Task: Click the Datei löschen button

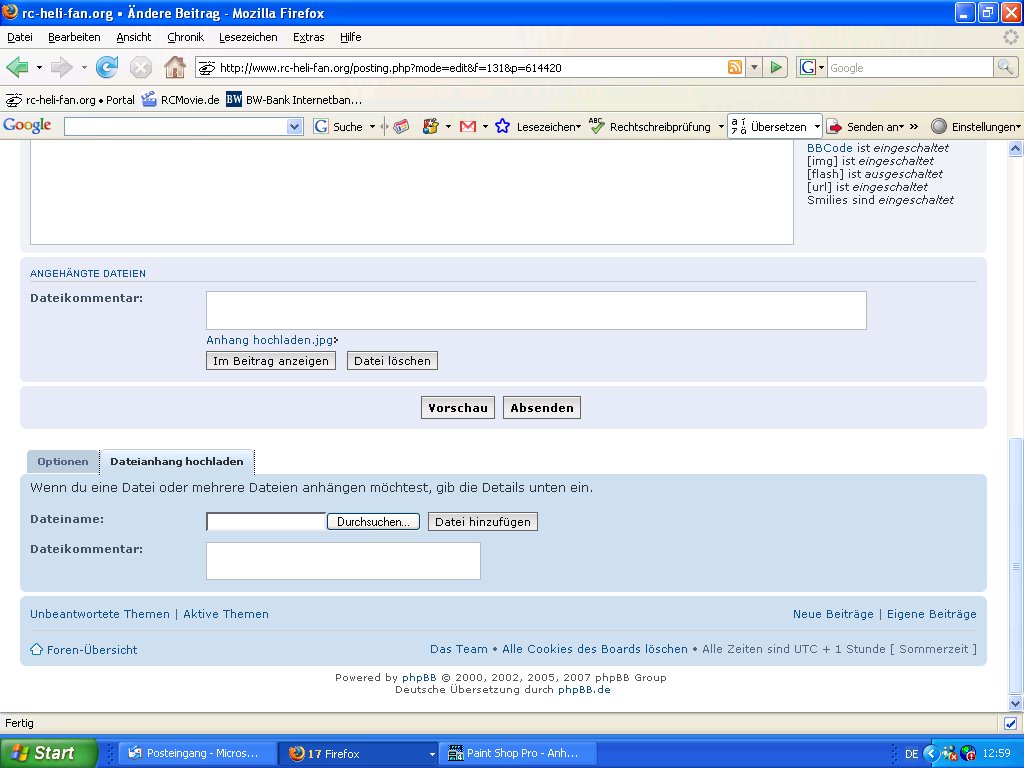Action: click(x=392, y=361)
